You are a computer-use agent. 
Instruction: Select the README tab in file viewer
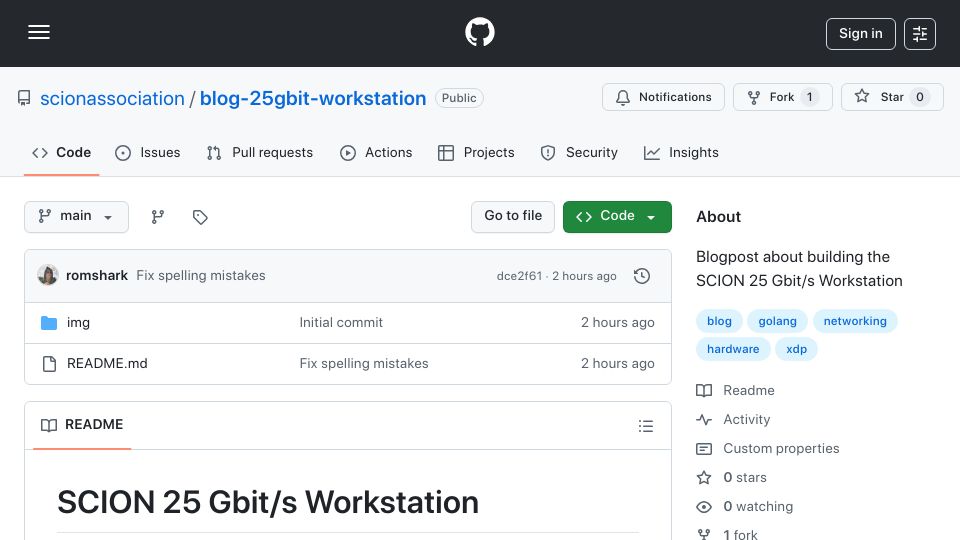coord(82,425)
